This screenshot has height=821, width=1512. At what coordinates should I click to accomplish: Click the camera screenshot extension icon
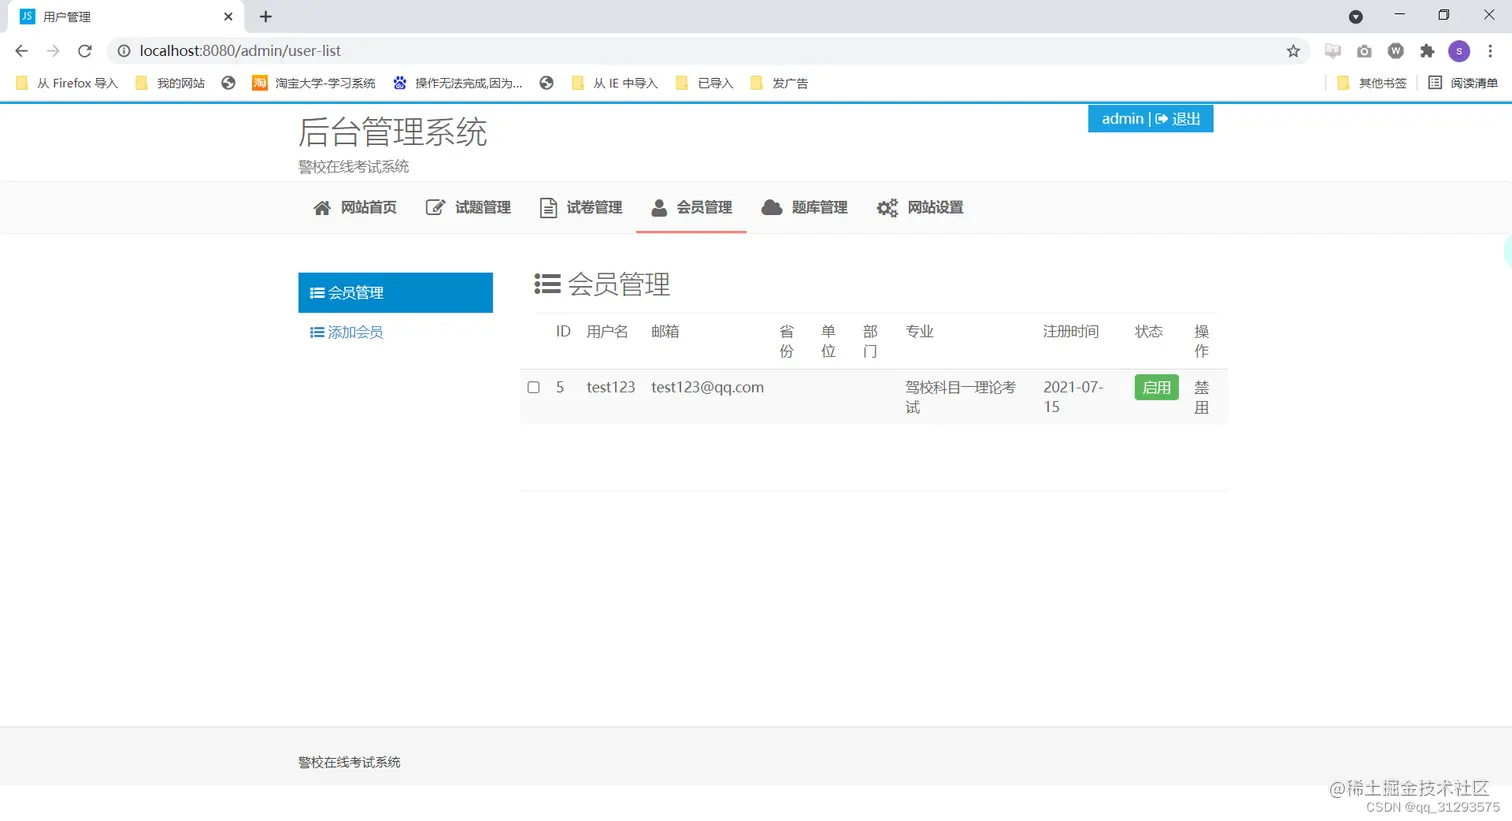point(1364,51)
